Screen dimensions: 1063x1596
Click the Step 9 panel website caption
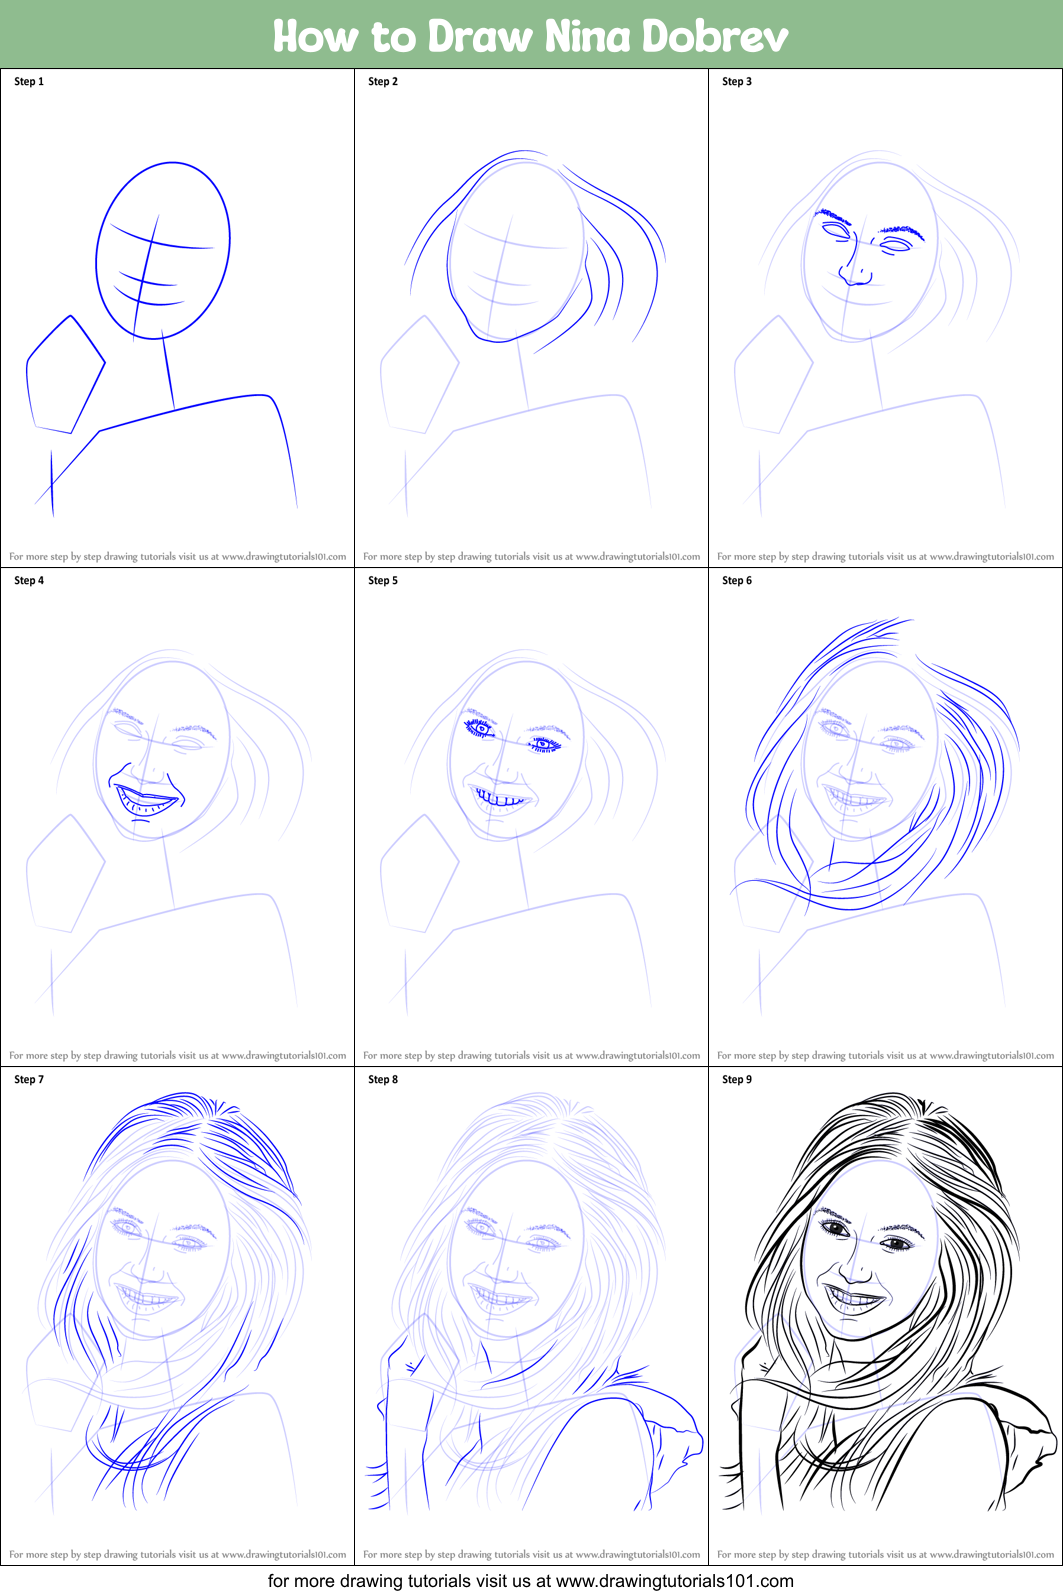886,1555
